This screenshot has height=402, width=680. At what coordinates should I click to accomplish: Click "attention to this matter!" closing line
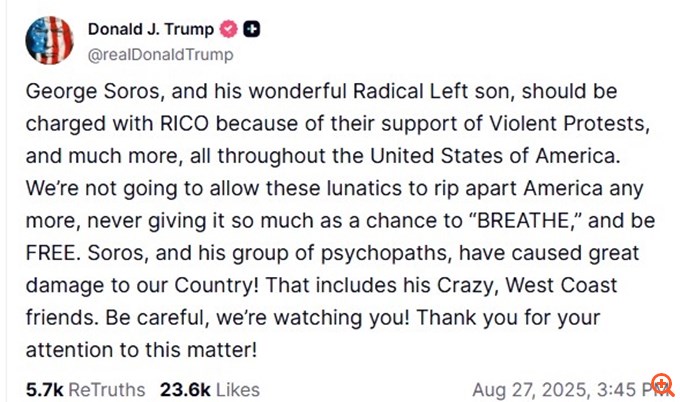142,350
